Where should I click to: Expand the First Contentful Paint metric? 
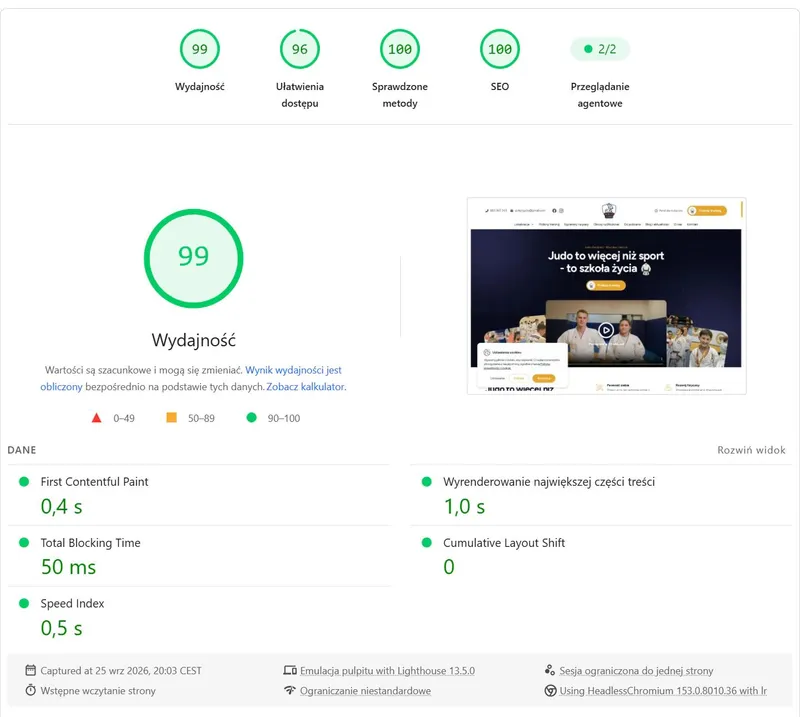(x=199, y=495)
